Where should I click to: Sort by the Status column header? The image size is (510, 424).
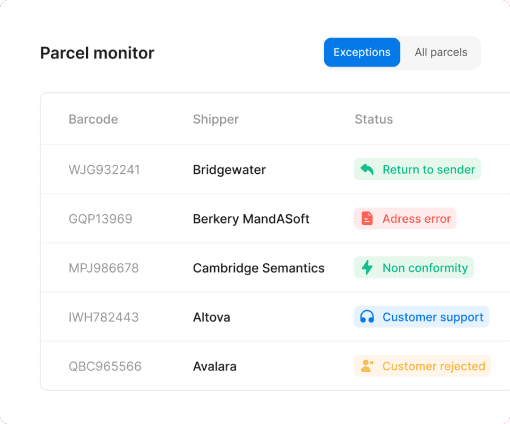[x=374, y=119]
